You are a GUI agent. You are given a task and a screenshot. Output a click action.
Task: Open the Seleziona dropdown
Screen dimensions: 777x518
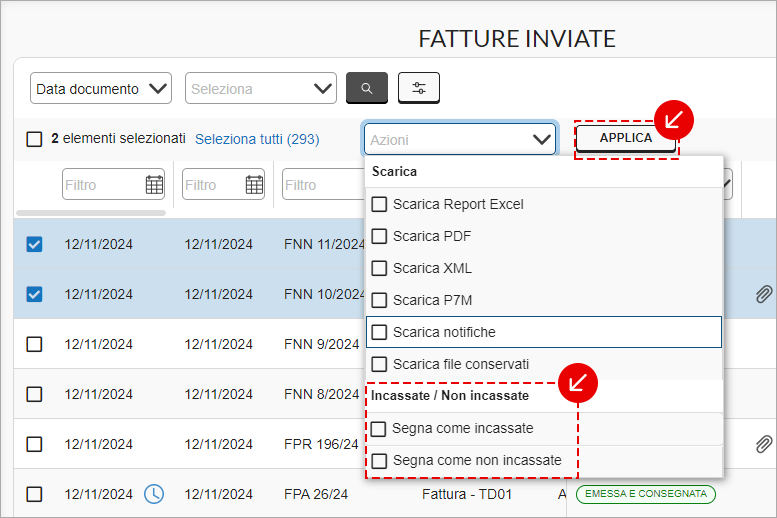[261, 88]
